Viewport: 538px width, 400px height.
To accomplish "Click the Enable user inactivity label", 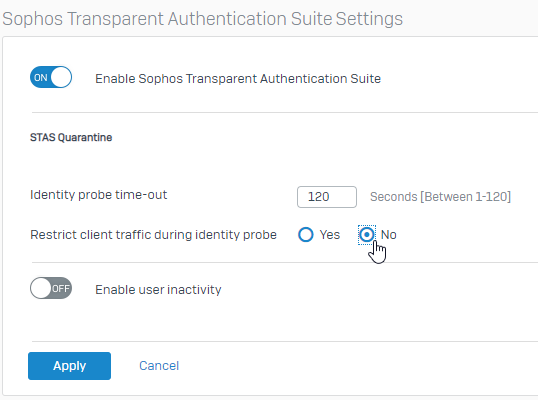I will point(158,290).
